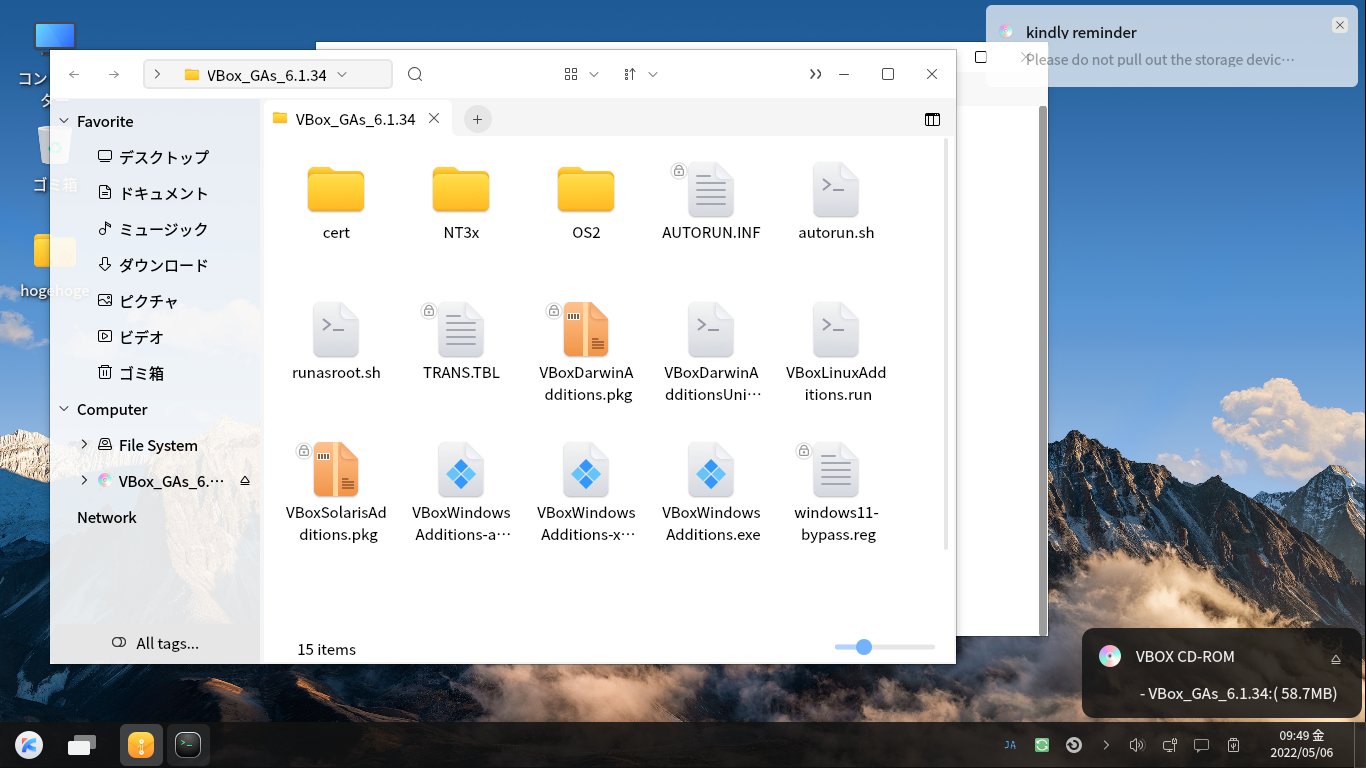Screen dimensions: 1366x768
Task: Open the USB device tray icon
Action: (x=1234, y=745)
